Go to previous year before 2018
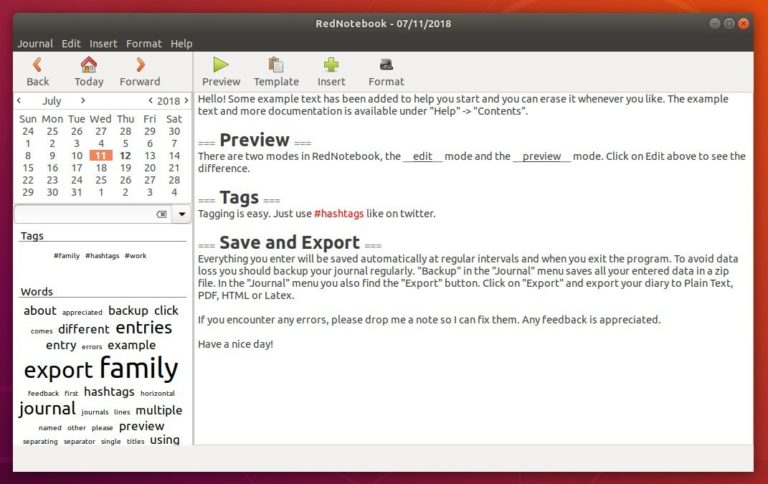 (x=150, y=100)
